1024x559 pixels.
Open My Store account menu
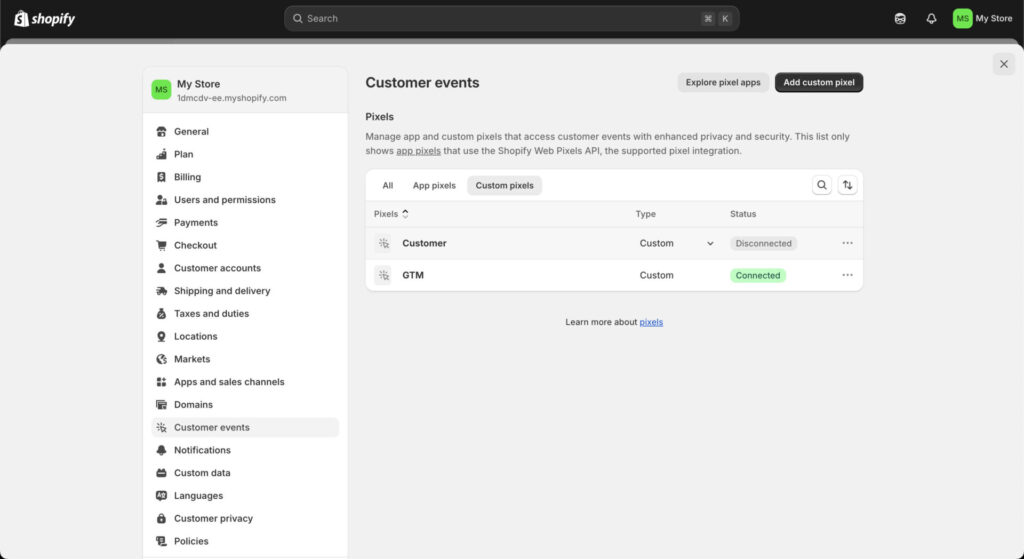982,18
